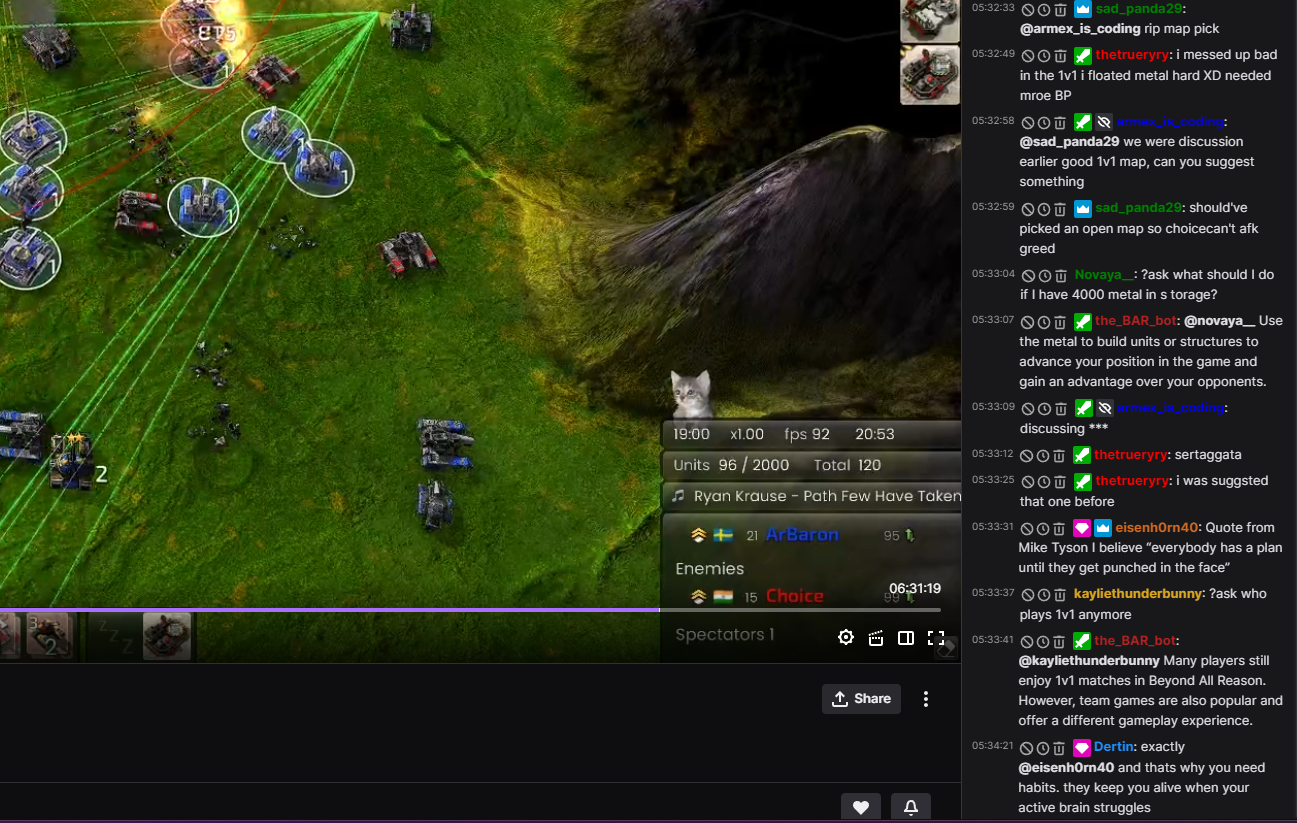The image size is (1297, 823).
Task: Timeout eisenh0rn40 on the 05:33:31 message
Action: [1044, 528]
